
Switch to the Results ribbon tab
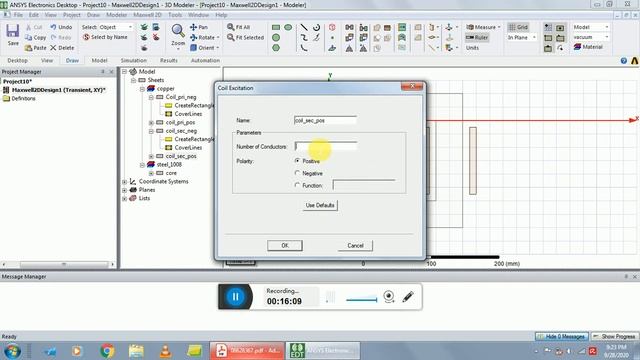pyautogui.click(x=169, y=60)
